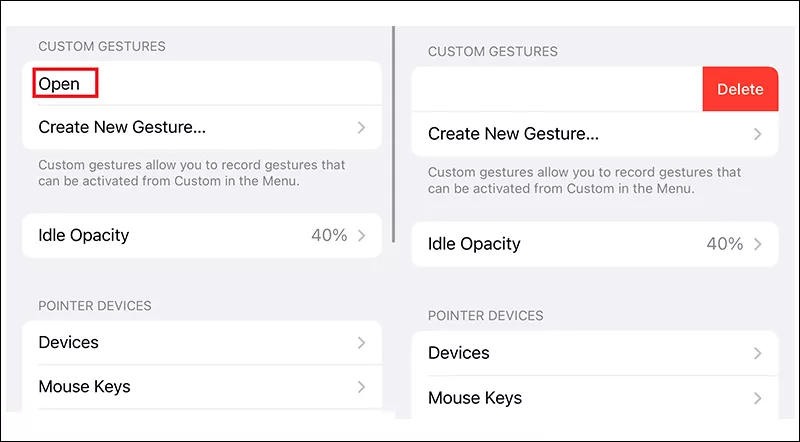
Task: Expand Idle Opacity chevron in right panel
Action: tap(758, 244)
